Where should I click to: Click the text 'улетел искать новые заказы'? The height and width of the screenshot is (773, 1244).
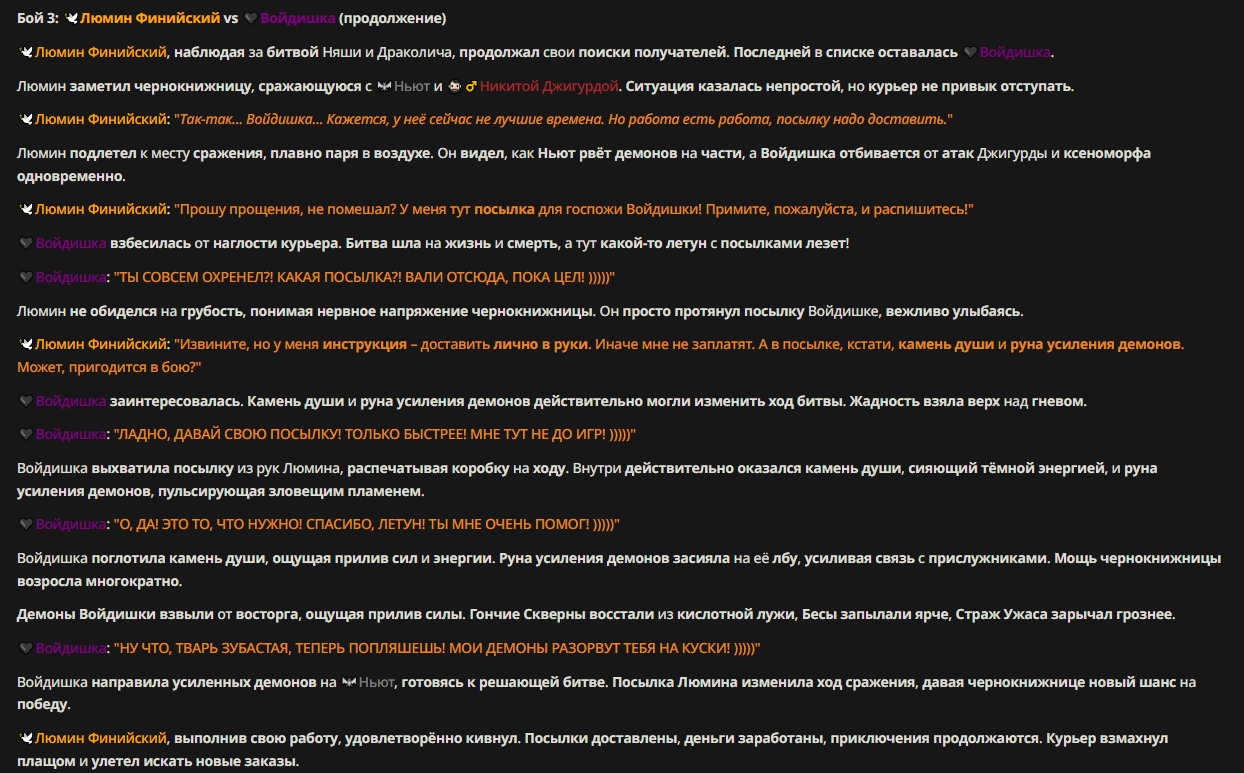[194, 761]
